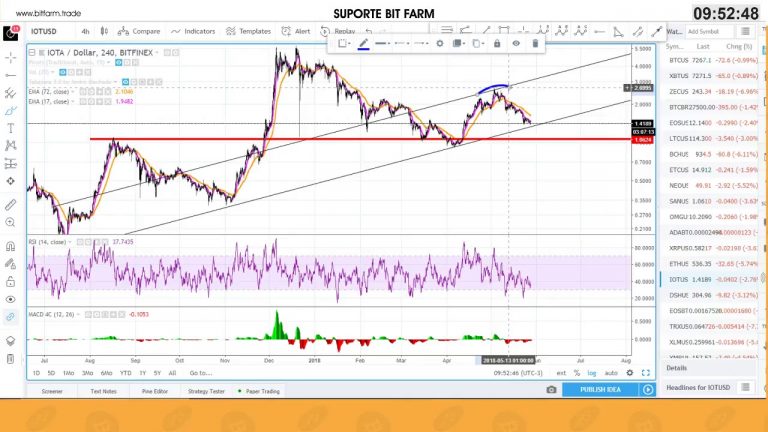
Task: Click the Alert clock icon
Action: (286, 31)
